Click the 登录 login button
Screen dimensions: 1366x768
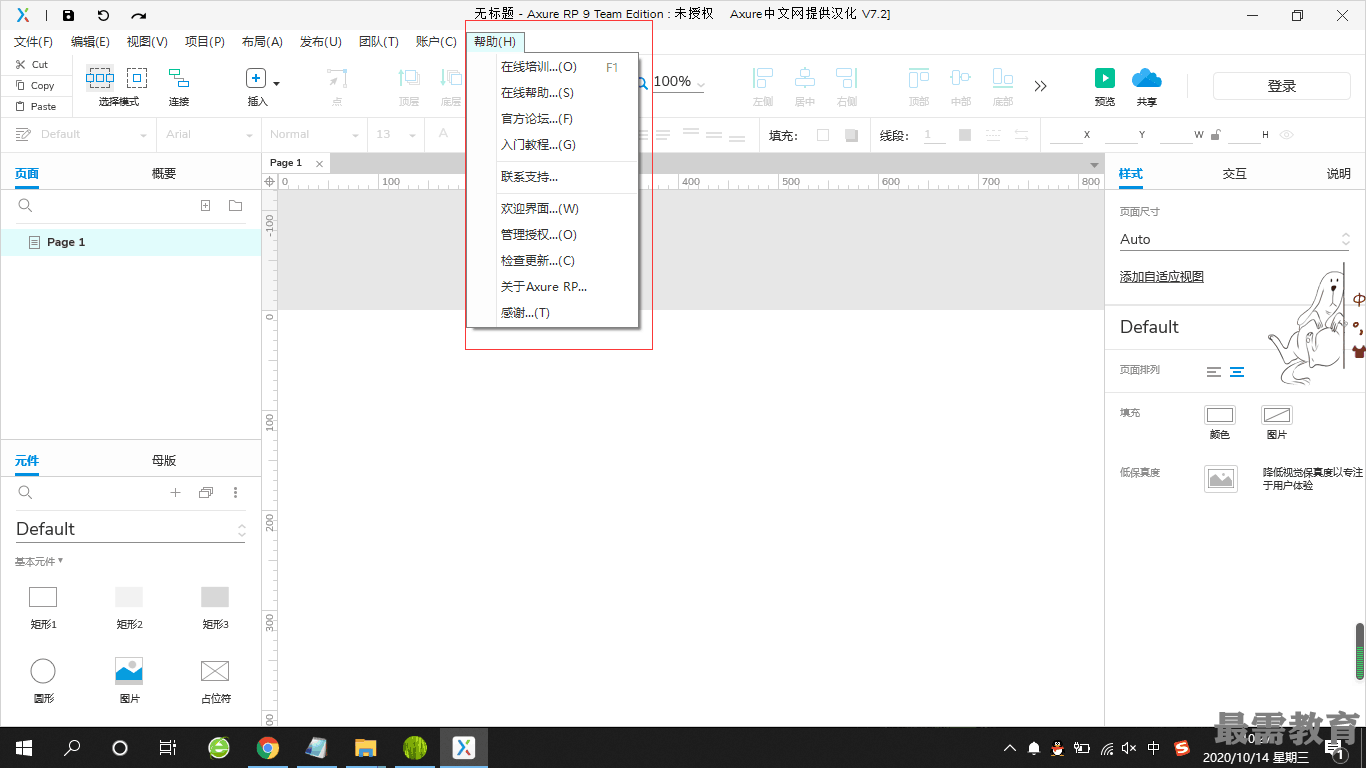1282,86
